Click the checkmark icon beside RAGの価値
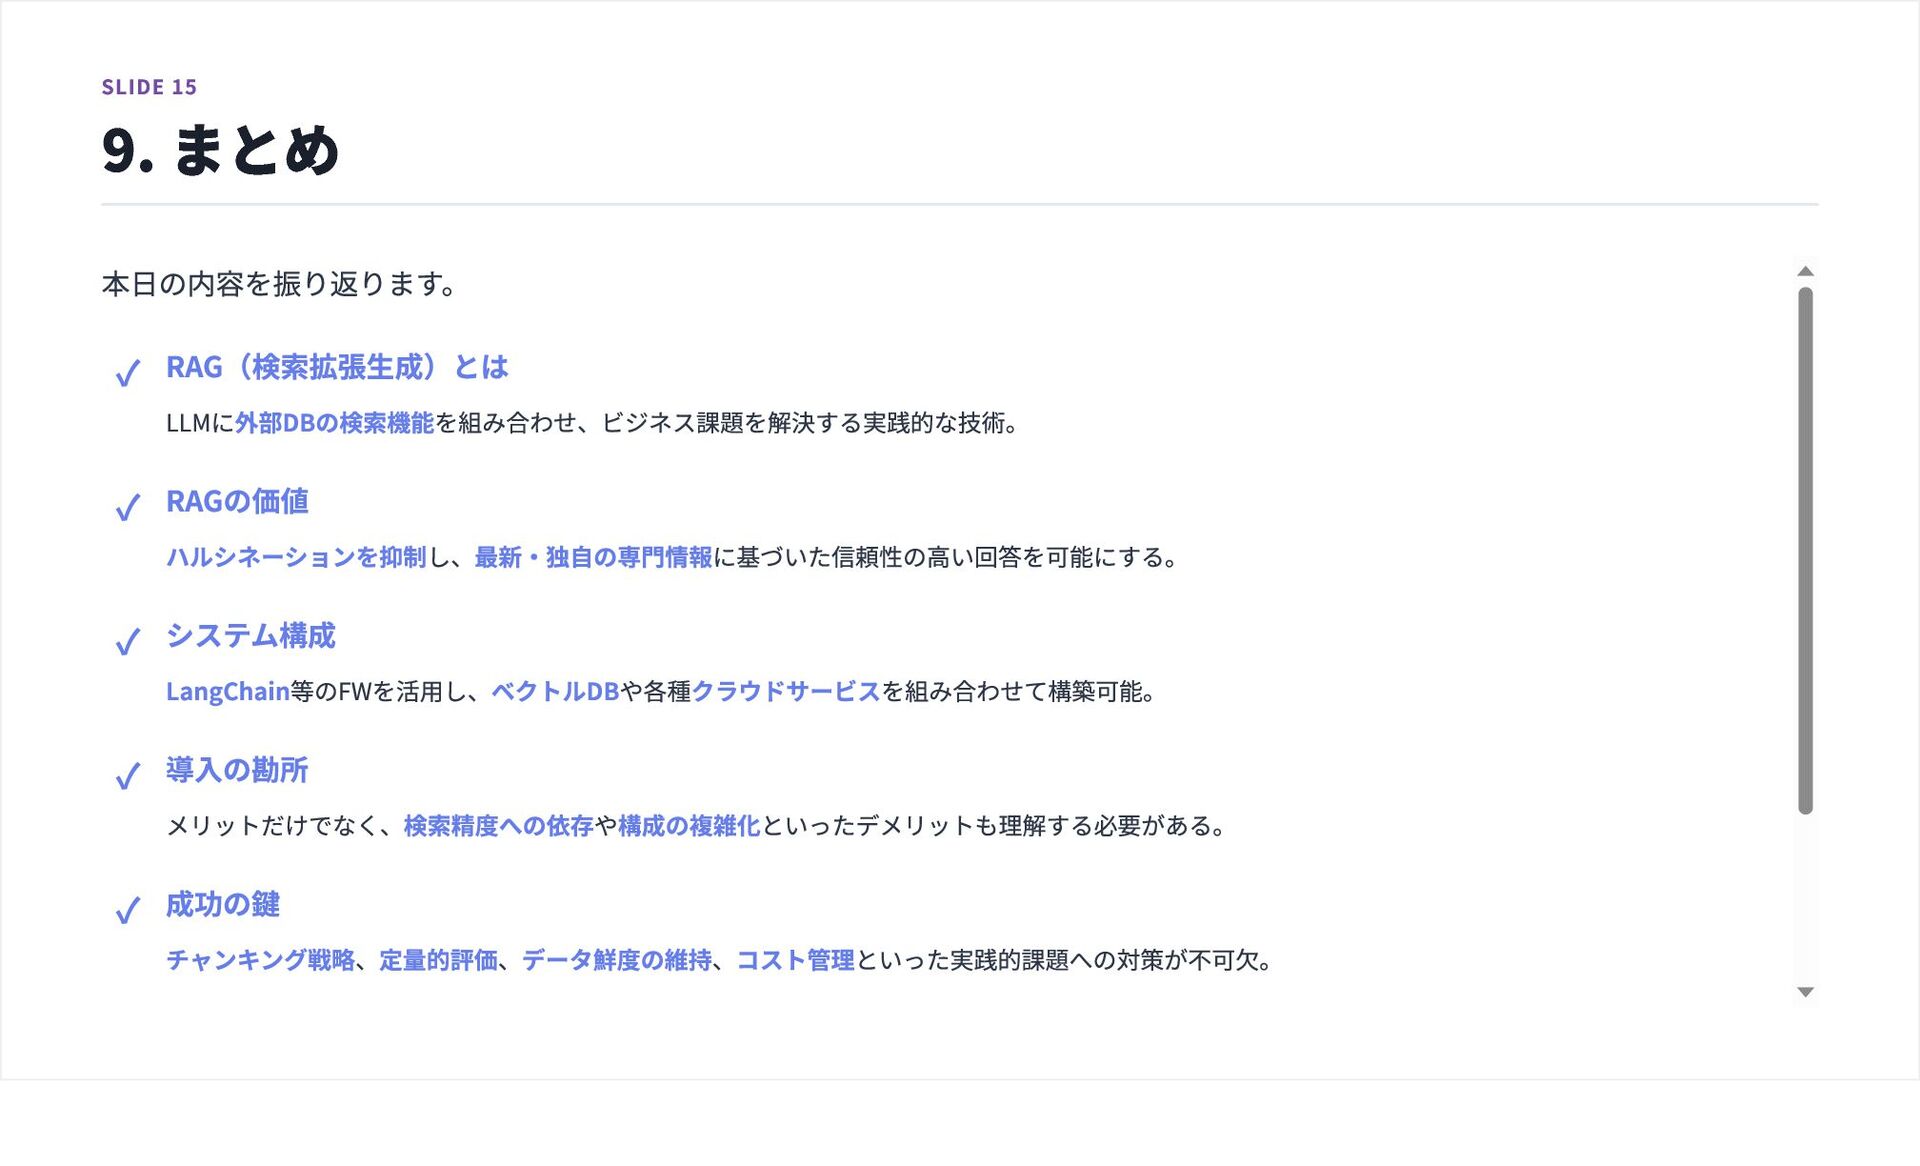Screen dimensions: 1920x1166 tap(128, 507)
